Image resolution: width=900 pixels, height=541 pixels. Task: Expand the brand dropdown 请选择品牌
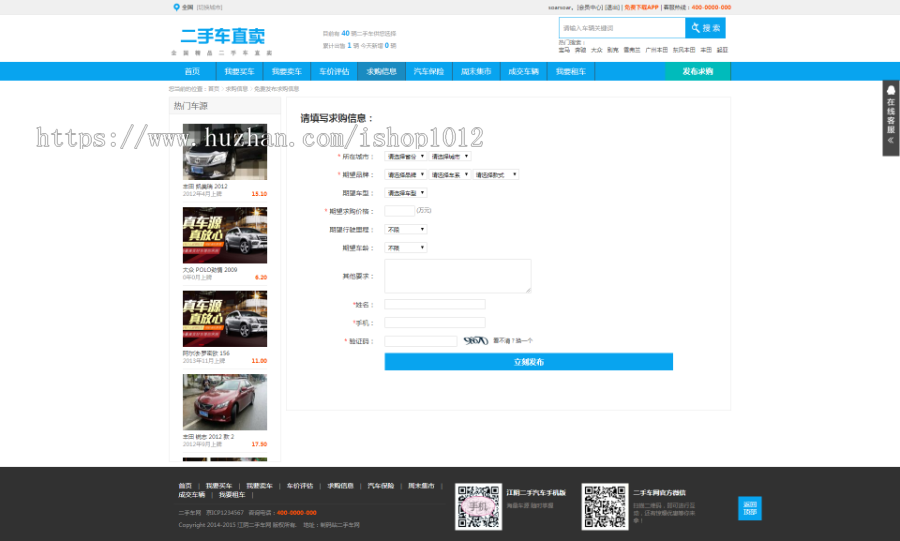(x=406, y=174)
